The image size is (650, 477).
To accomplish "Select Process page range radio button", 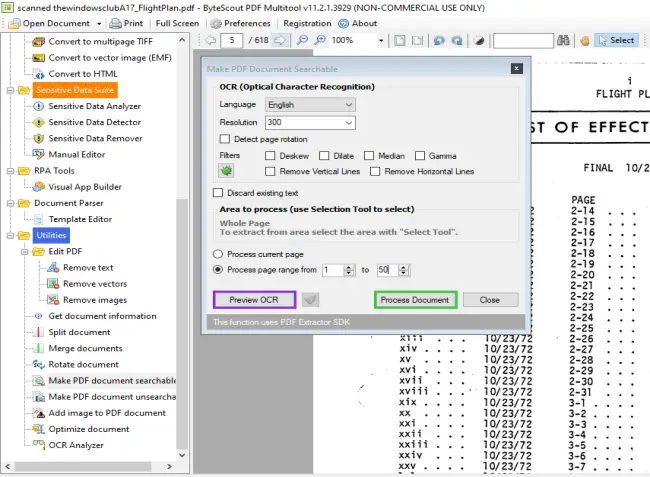I will pyautogui.click(x=218, y=270).
